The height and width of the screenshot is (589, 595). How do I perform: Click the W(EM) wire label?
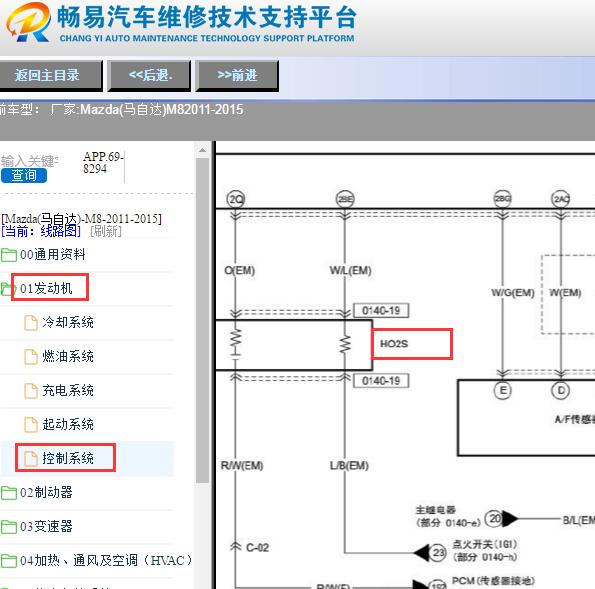pos(565,293)
